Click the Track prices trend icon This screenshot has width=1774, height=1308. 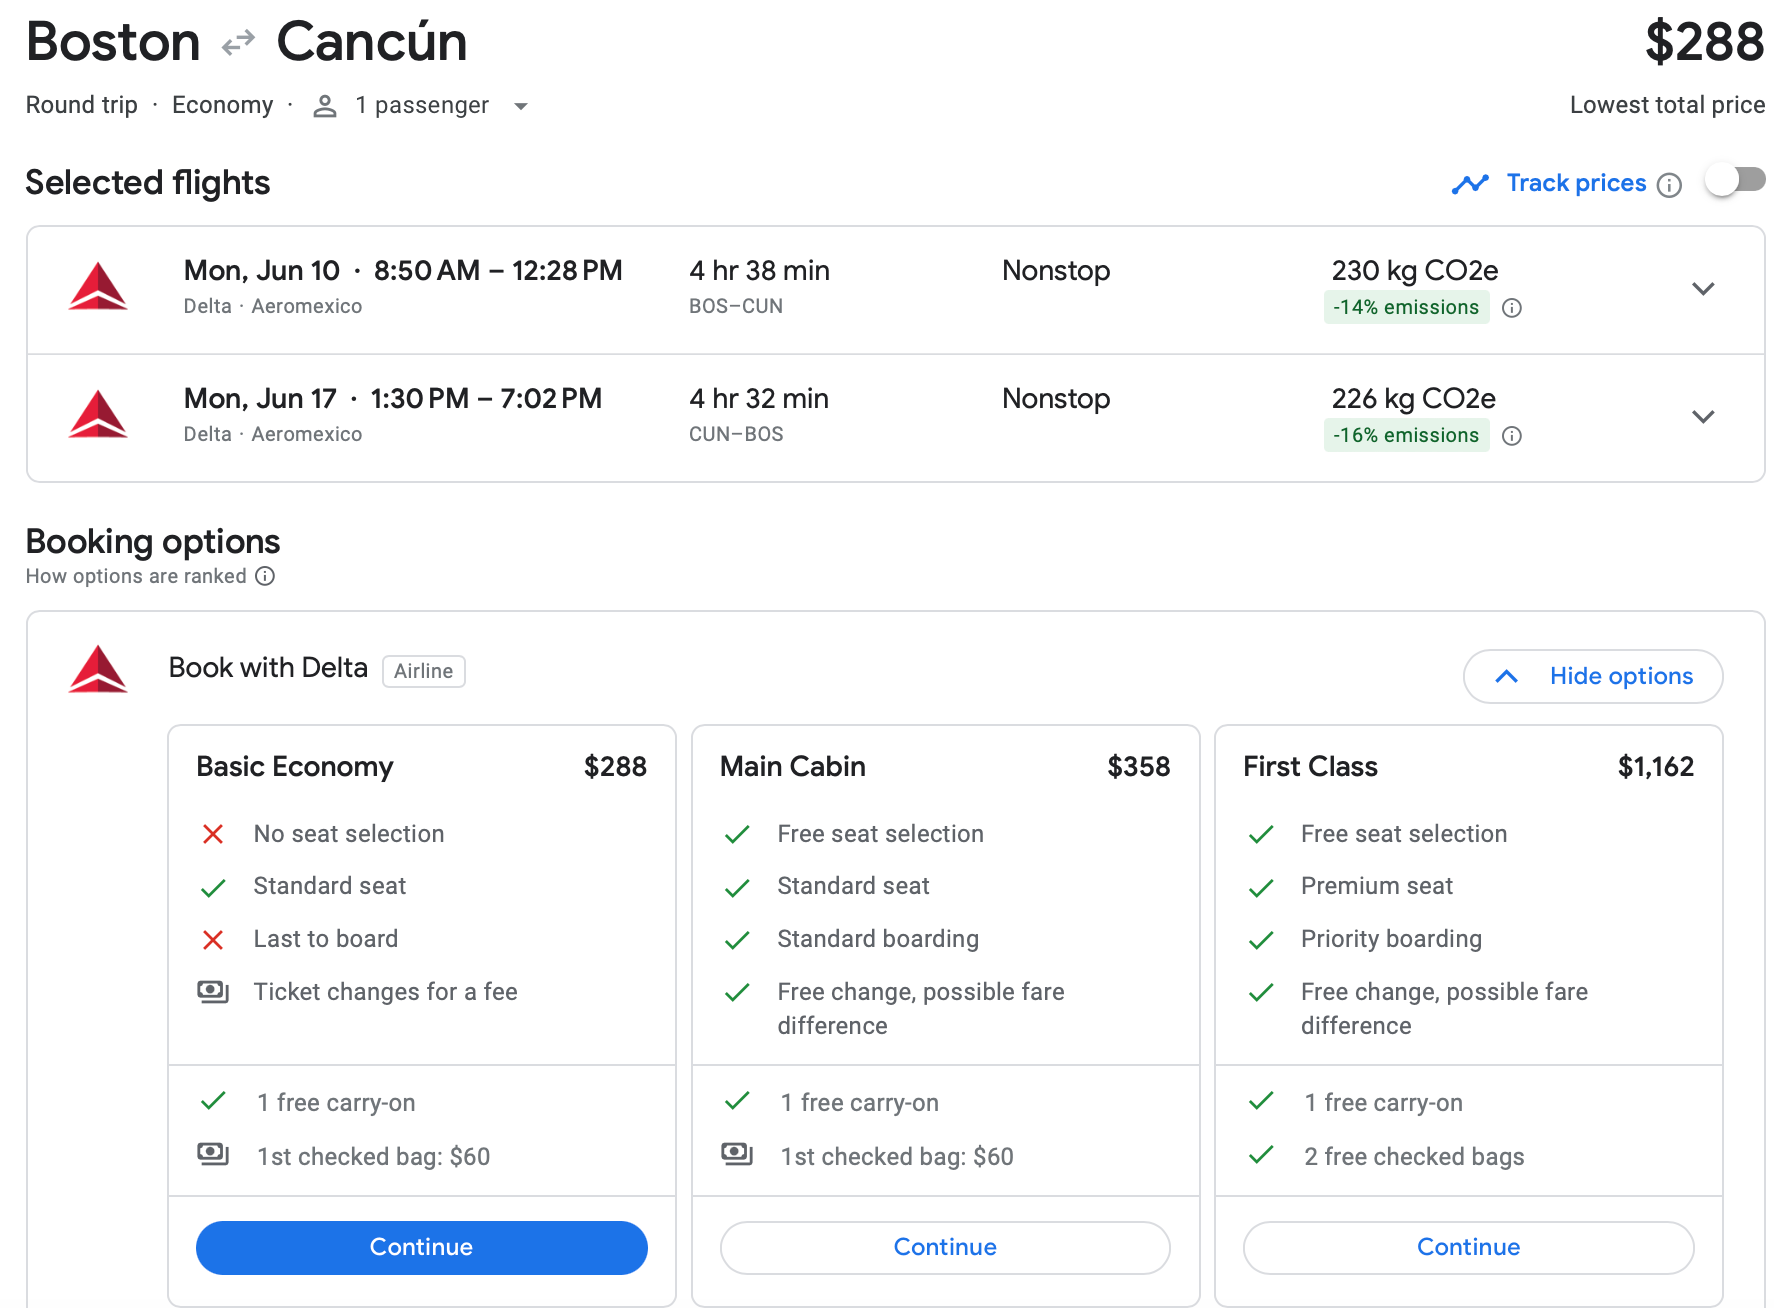1469,184
